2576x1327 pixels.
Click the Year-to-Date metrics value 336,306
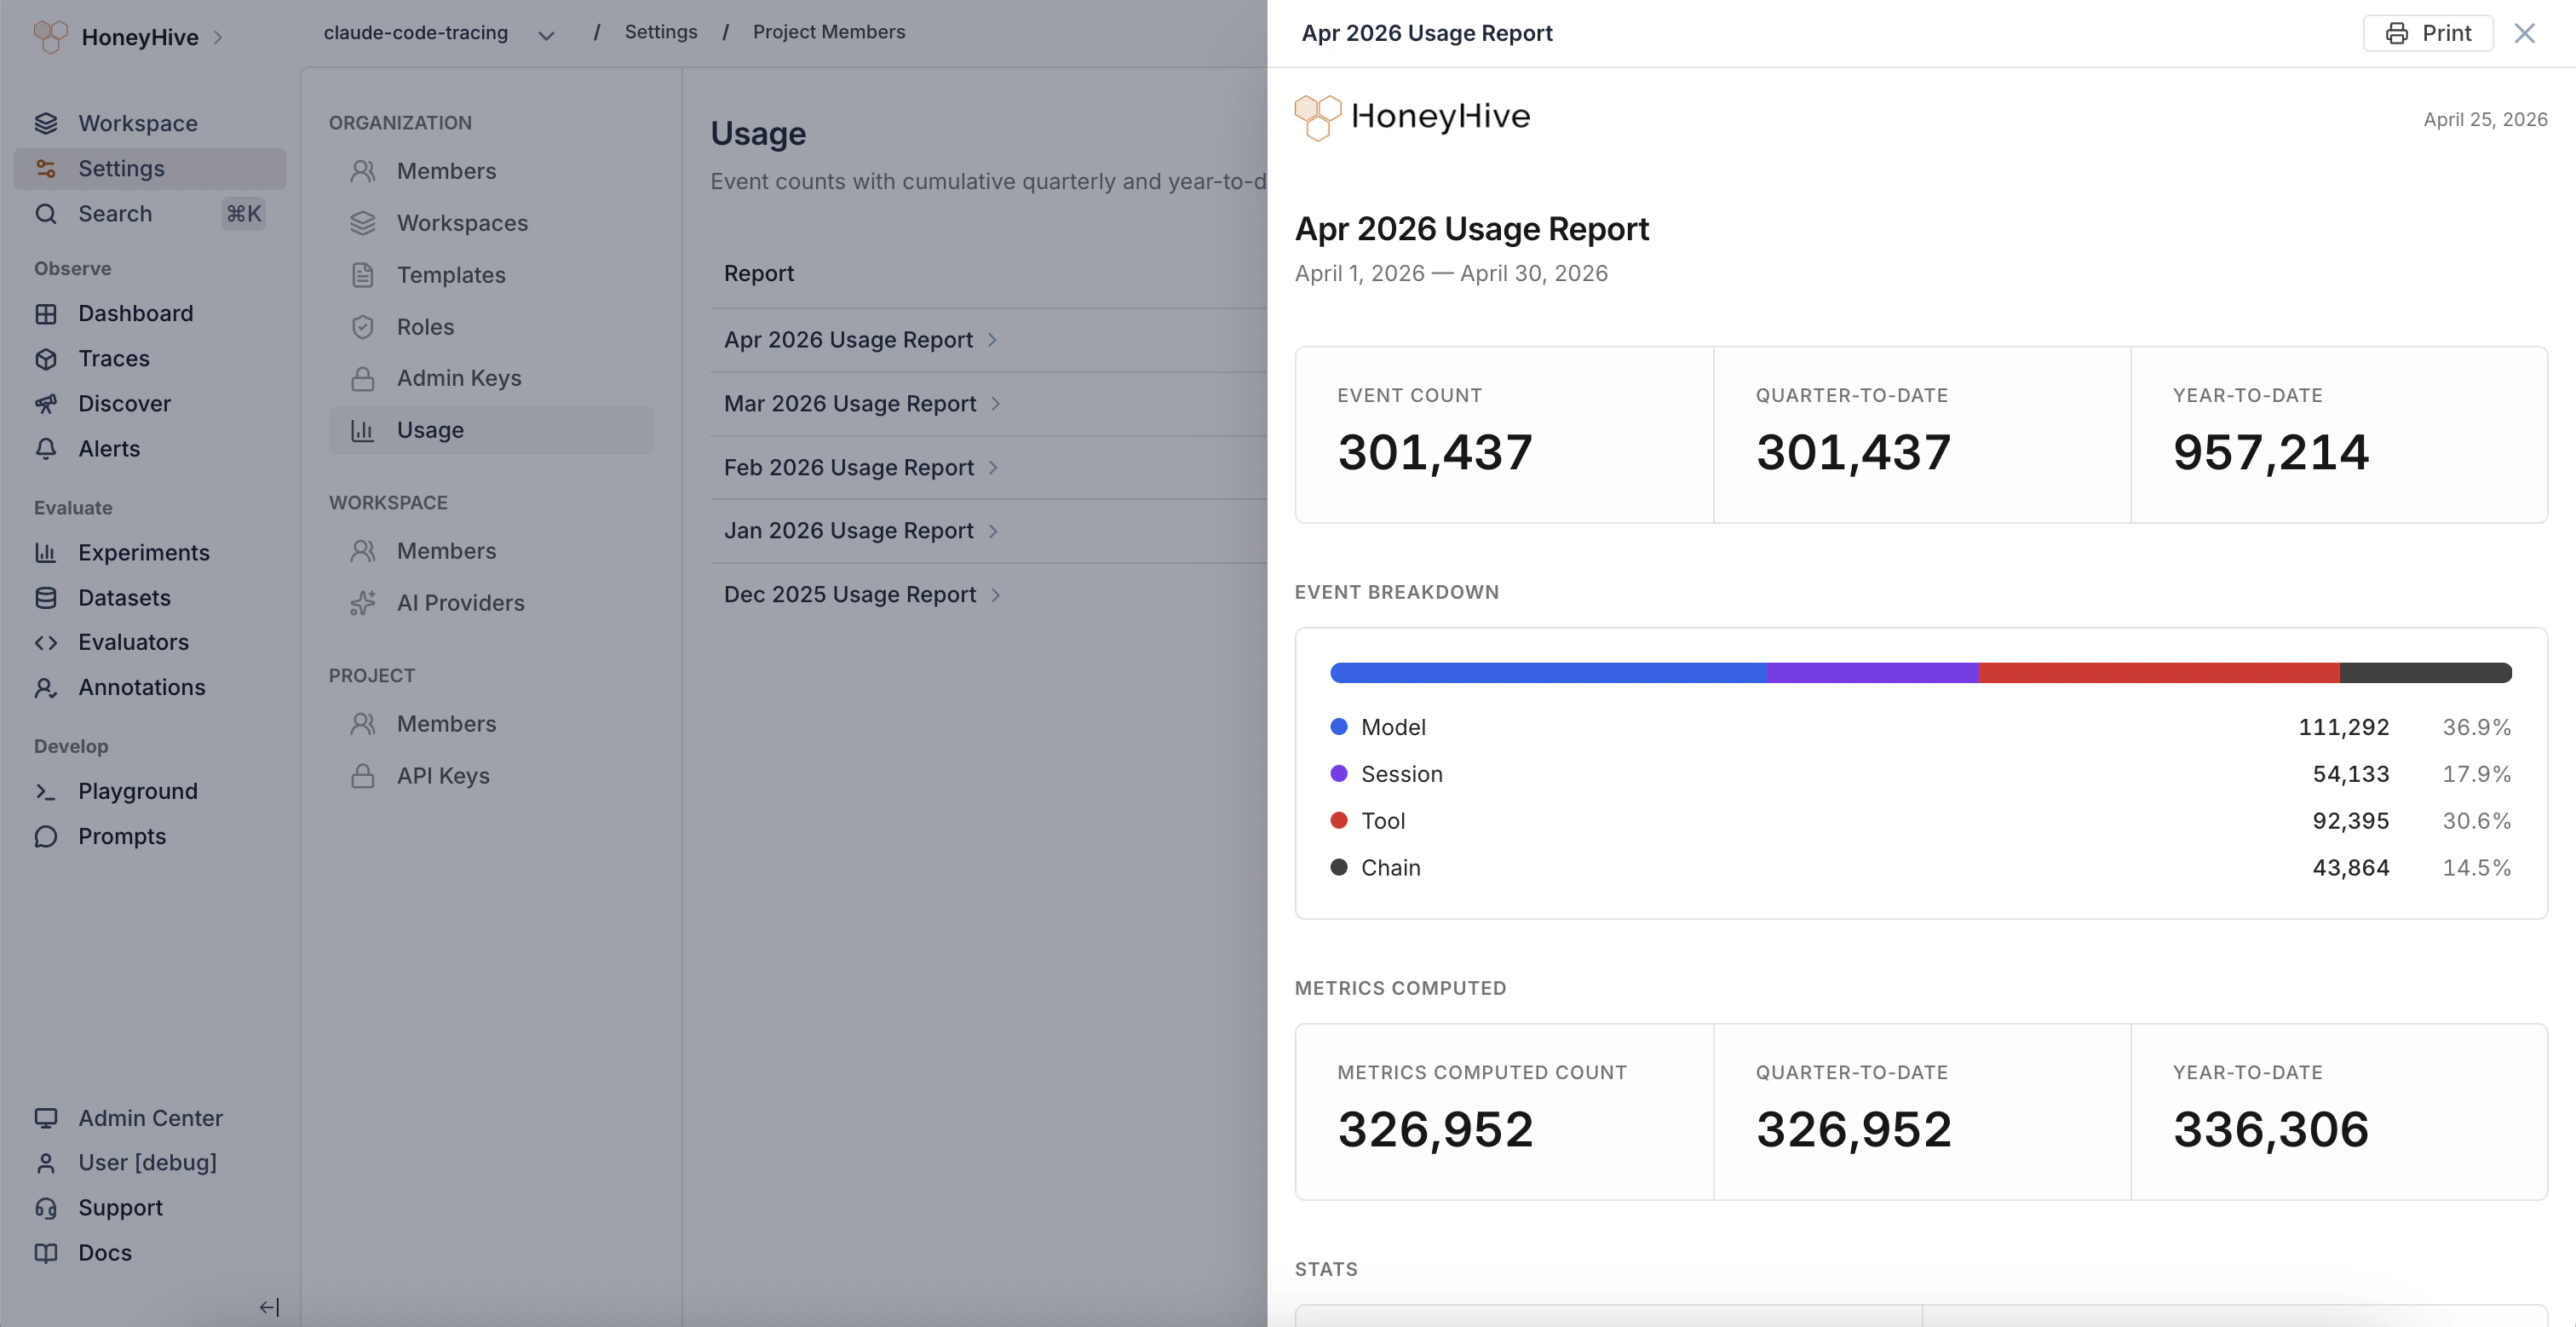[x=2270, y=1129]
